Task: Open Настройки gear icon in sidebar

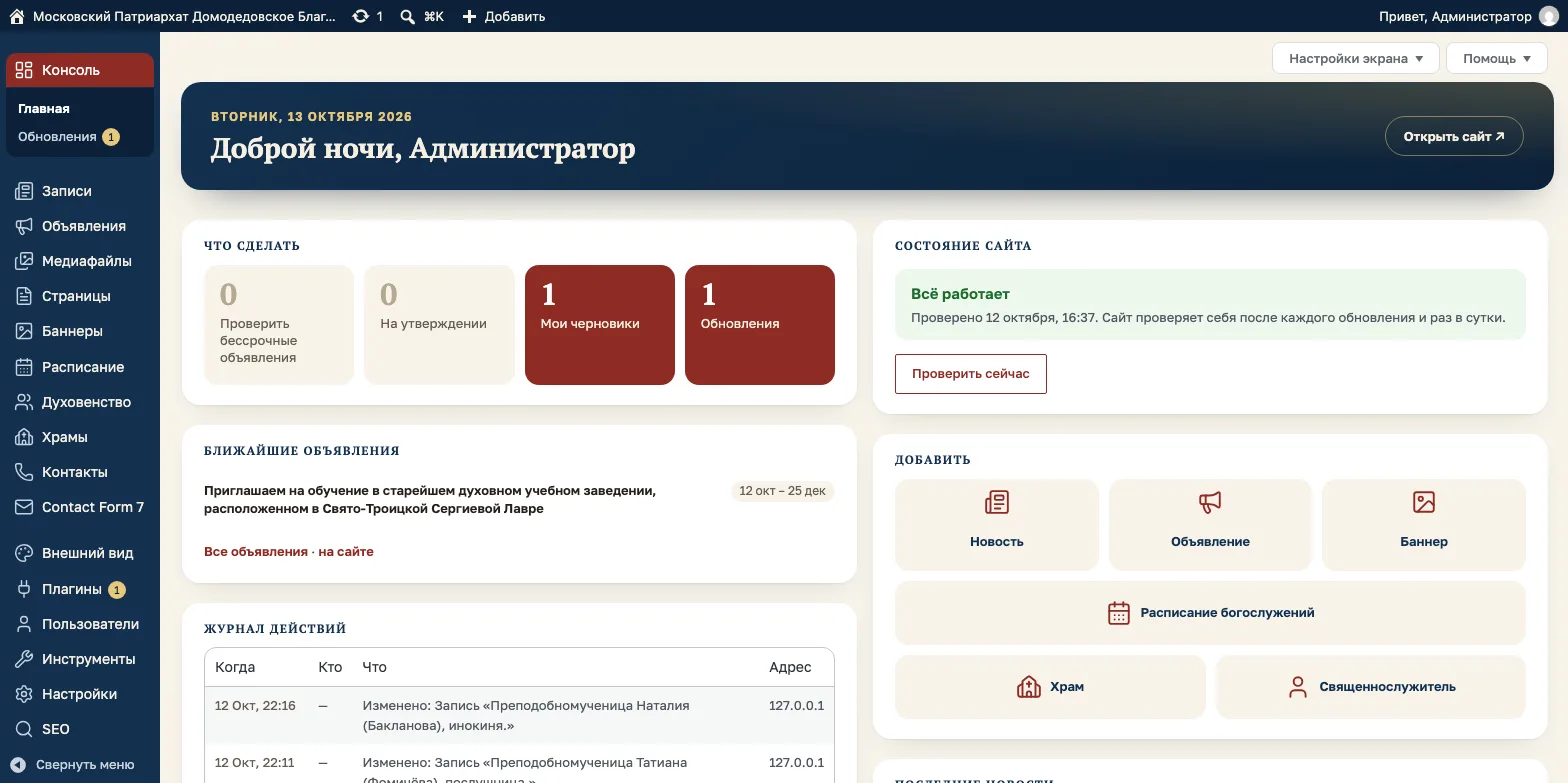Action: point(24,694)
